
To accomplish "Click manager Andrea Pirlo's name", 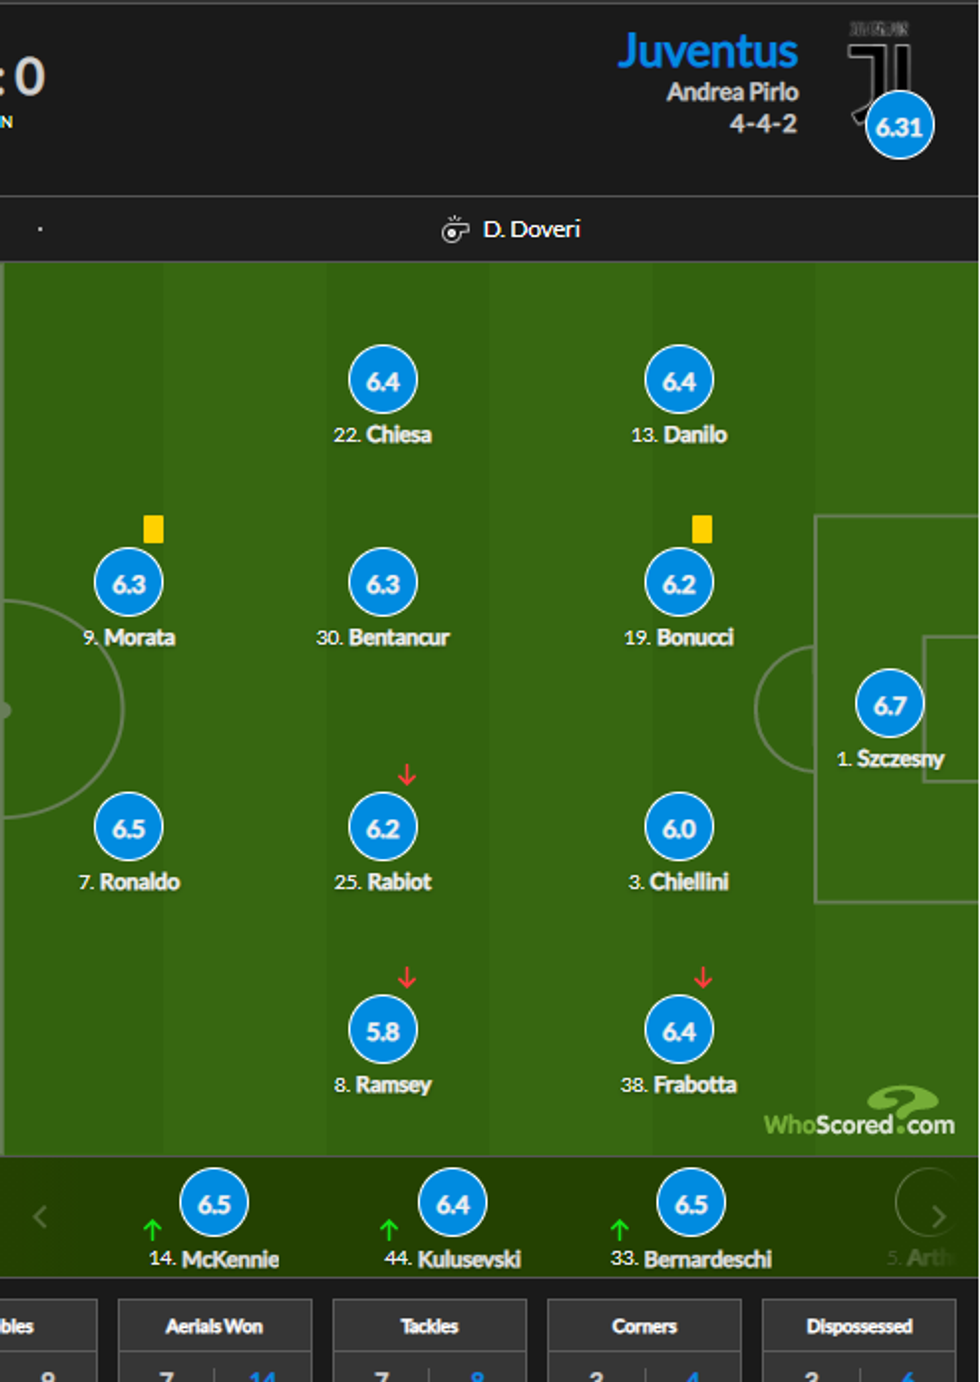I will pyautogui.click(x=732, y=92).
